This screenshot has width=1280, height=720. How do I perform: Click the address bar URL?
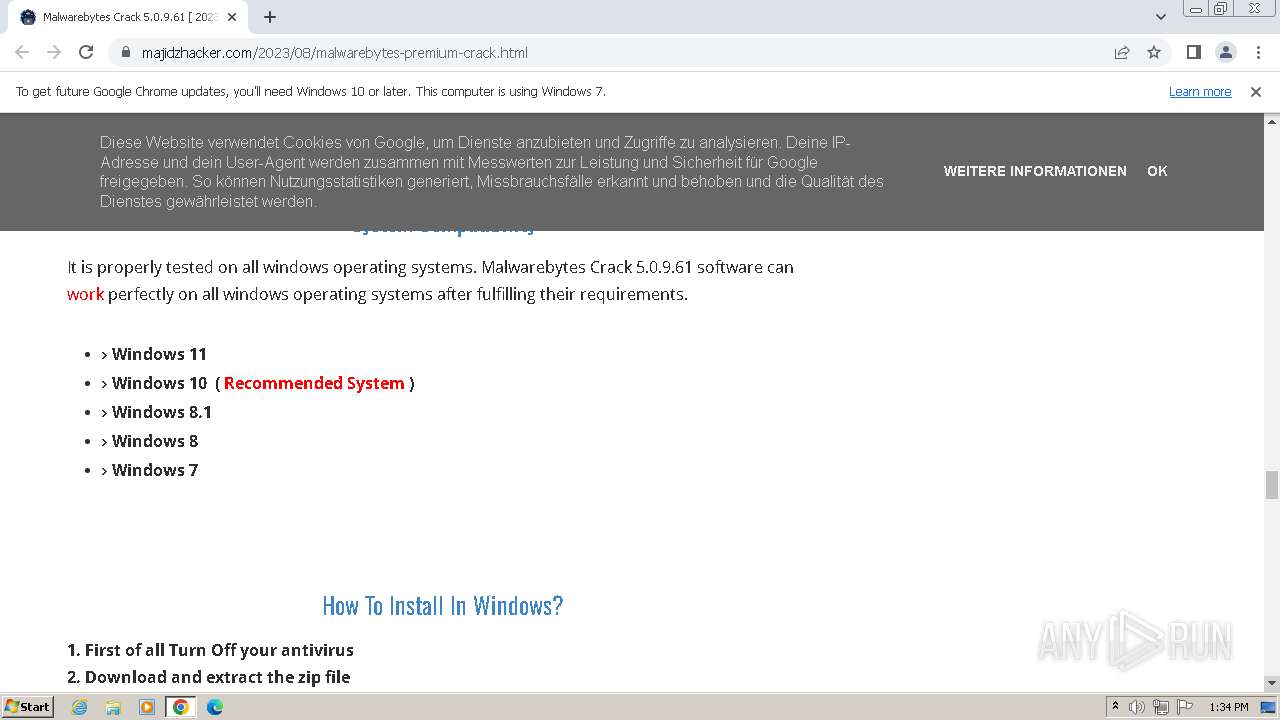pyautogui.click(x=335, y=52)
